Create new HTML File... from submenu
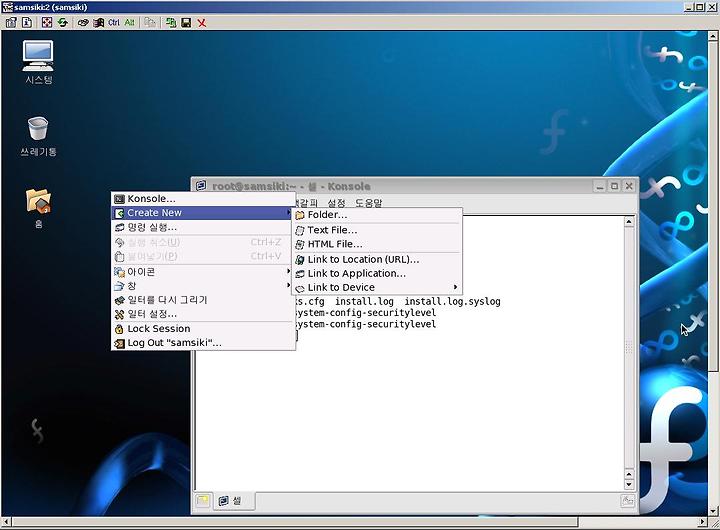Image resolution: width=720 pixels, height=530 pixels. click(x=377, y=244)
